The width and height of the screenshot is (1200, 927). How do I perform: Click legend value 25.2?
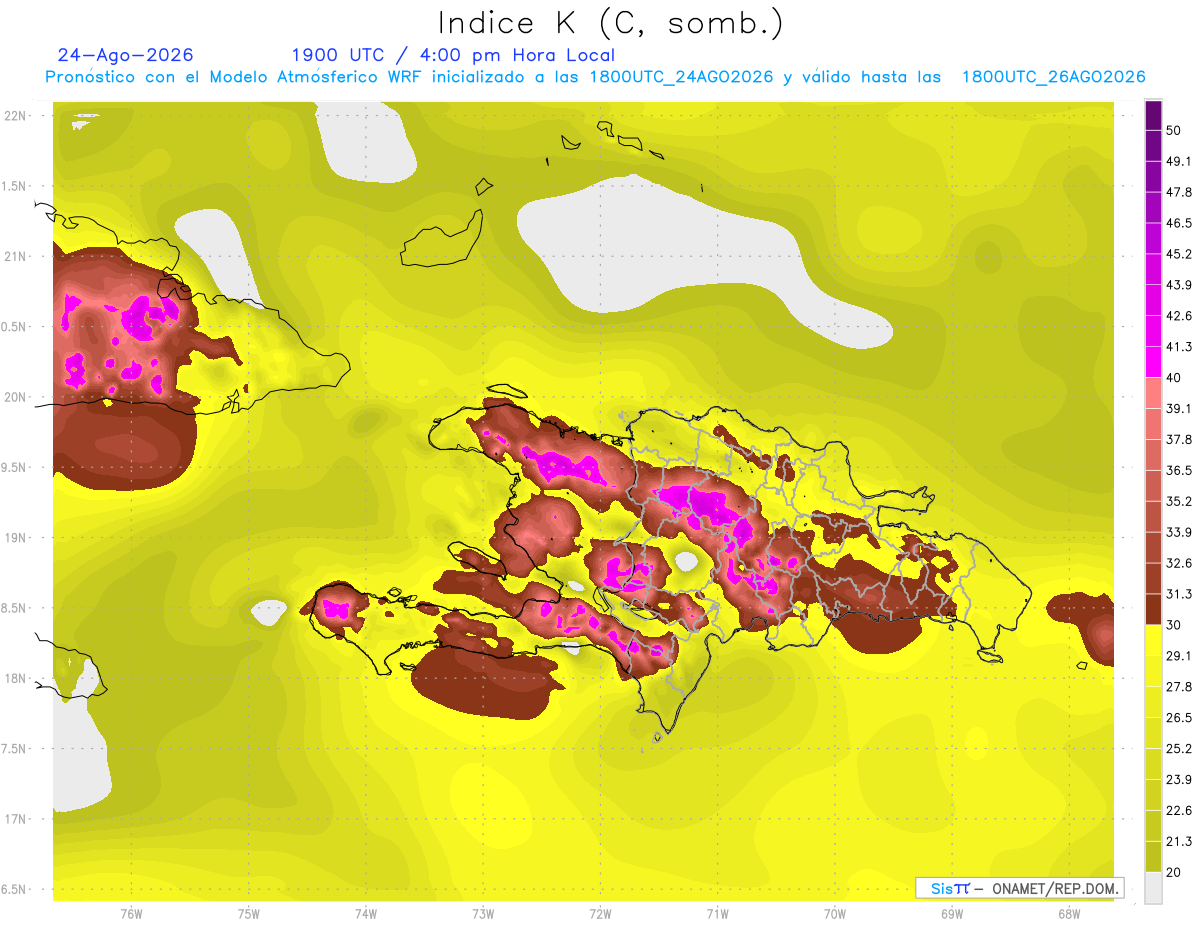pyautogui.click(x=1179, y=748)
